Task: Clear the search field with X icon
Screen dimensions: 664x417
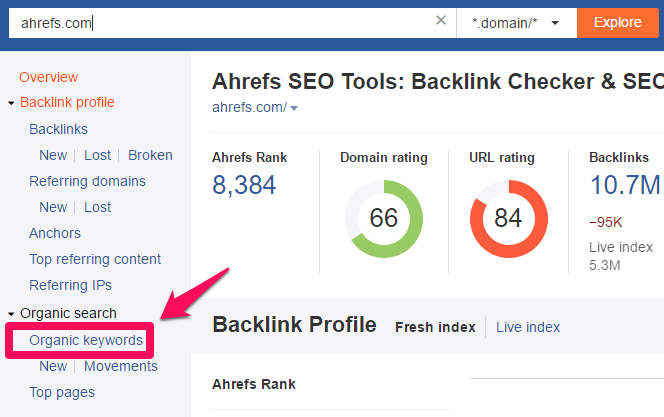Action: [441, 20]
